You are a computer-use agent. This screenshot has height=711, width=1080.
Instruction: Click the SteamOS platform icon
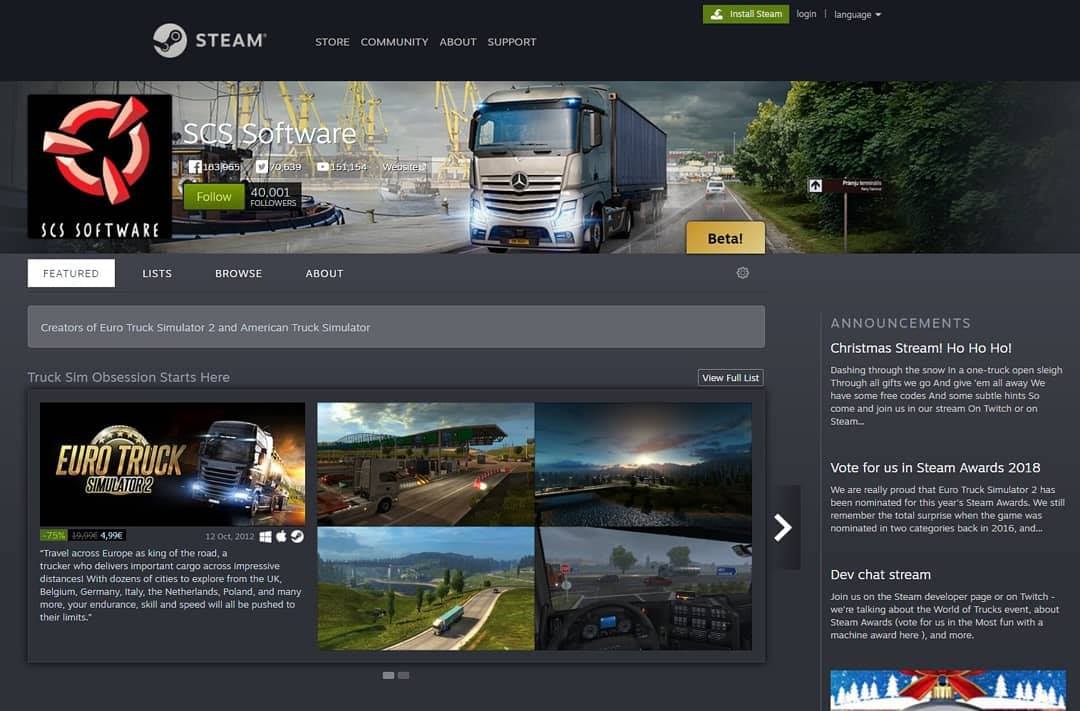click(297, 536)
